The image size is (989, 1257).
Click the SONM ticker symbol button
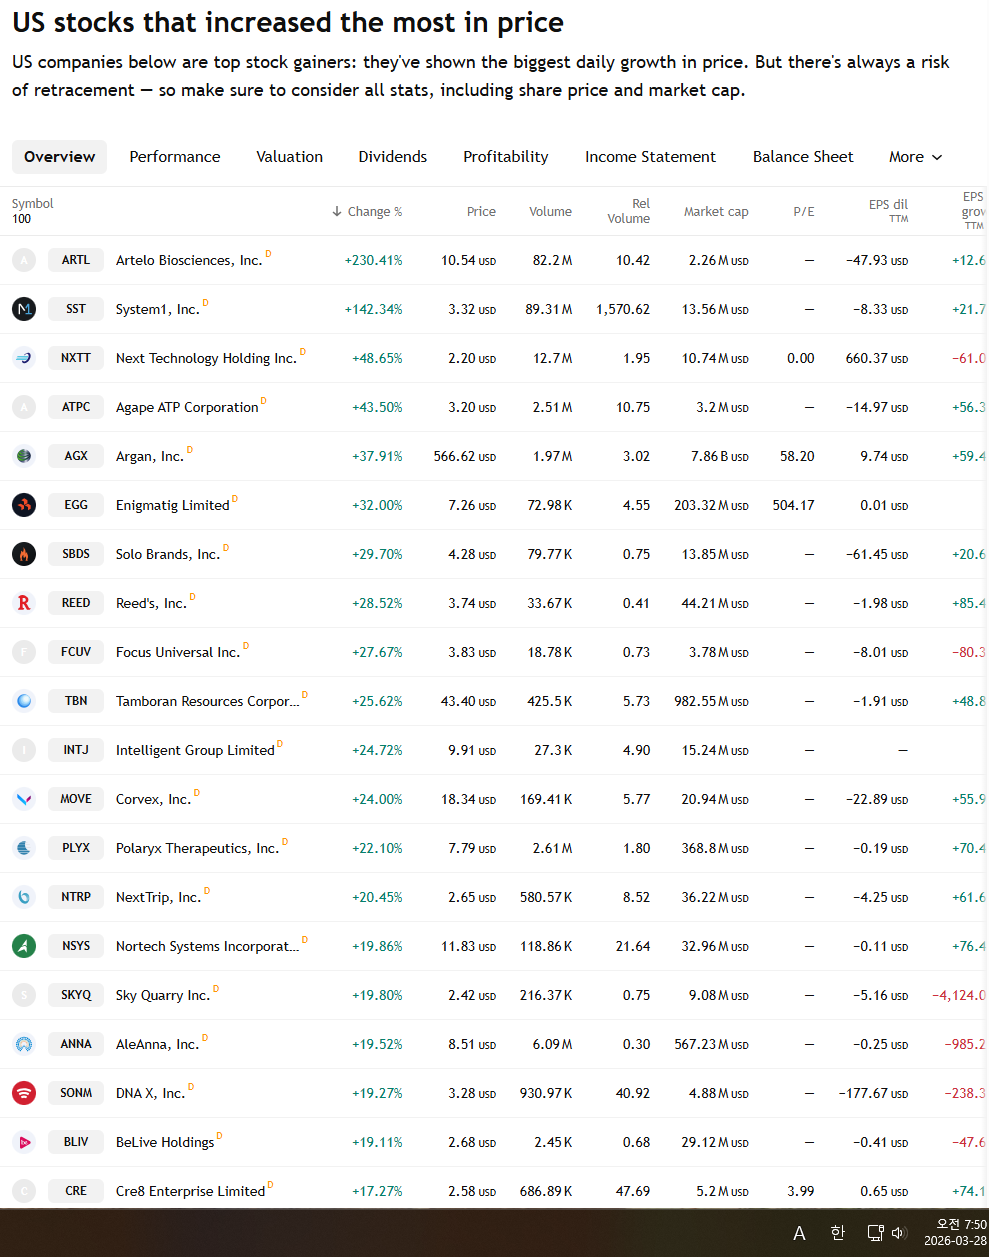pyautogui.click(x=76, y=1093)
